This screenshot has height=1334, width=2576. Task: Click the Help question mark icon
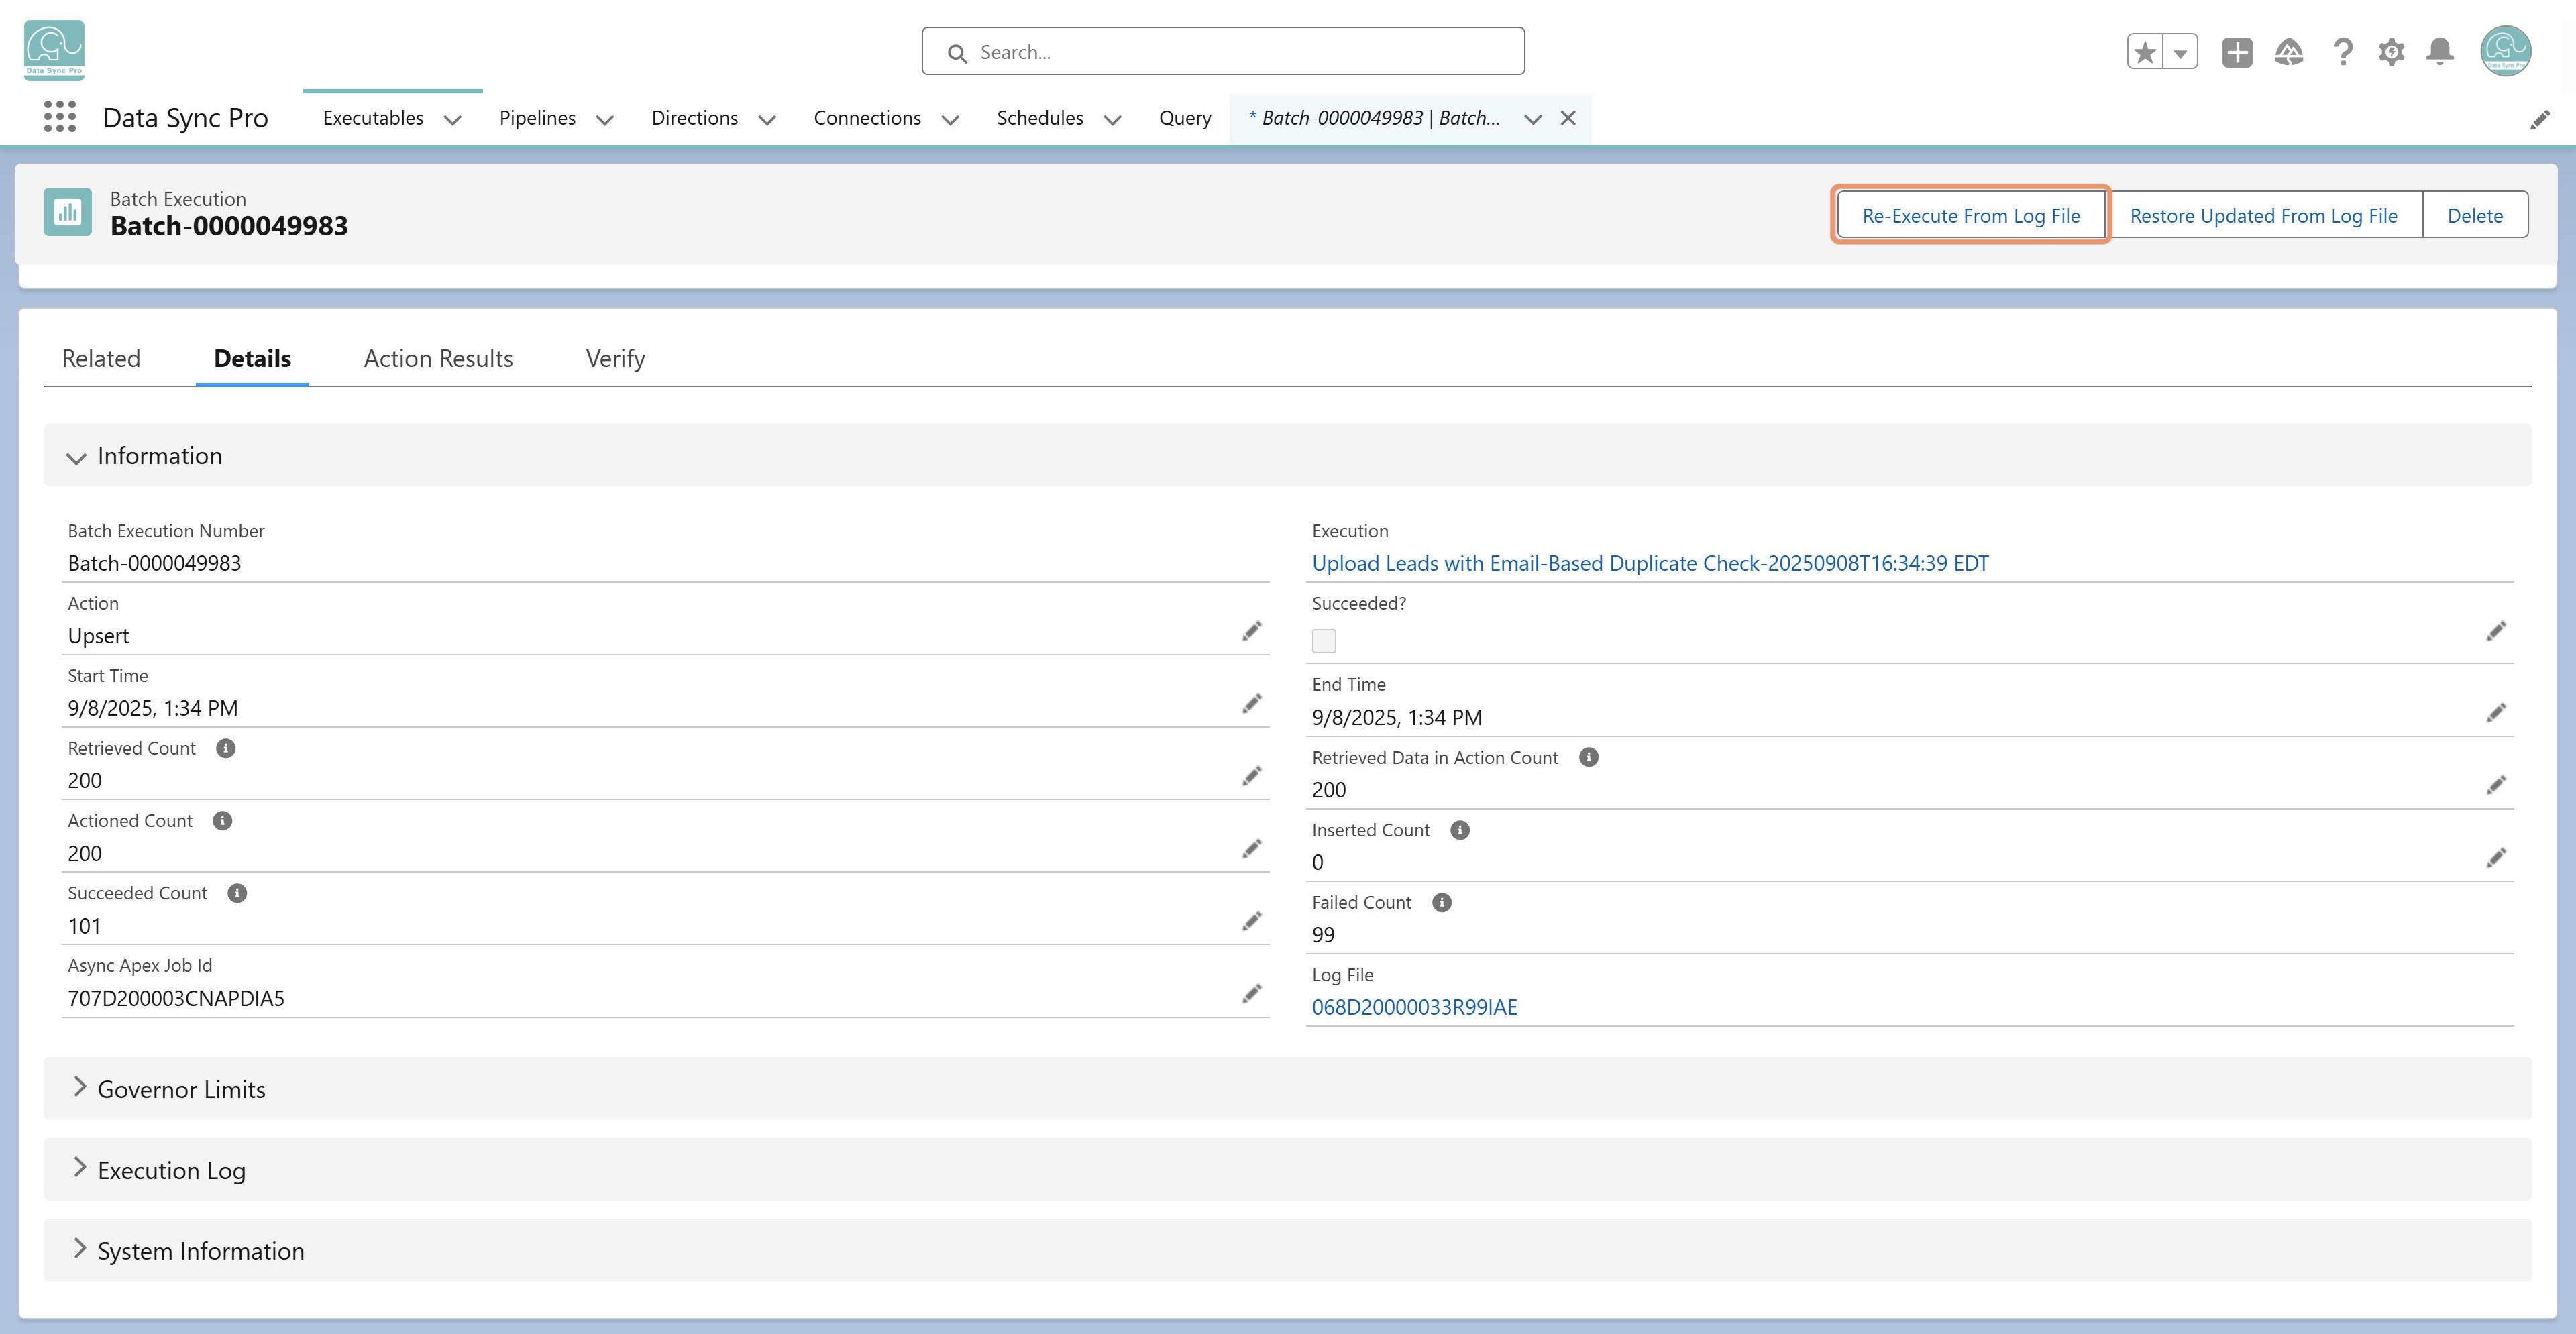point(2342,52)
